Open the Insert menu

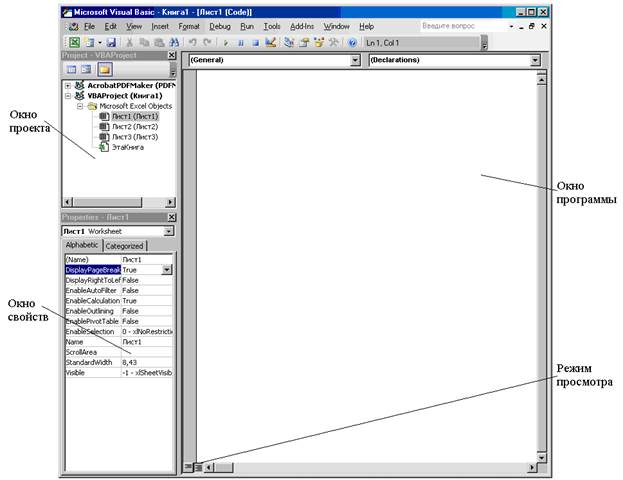pyautogui.click(x=160, y=27)
